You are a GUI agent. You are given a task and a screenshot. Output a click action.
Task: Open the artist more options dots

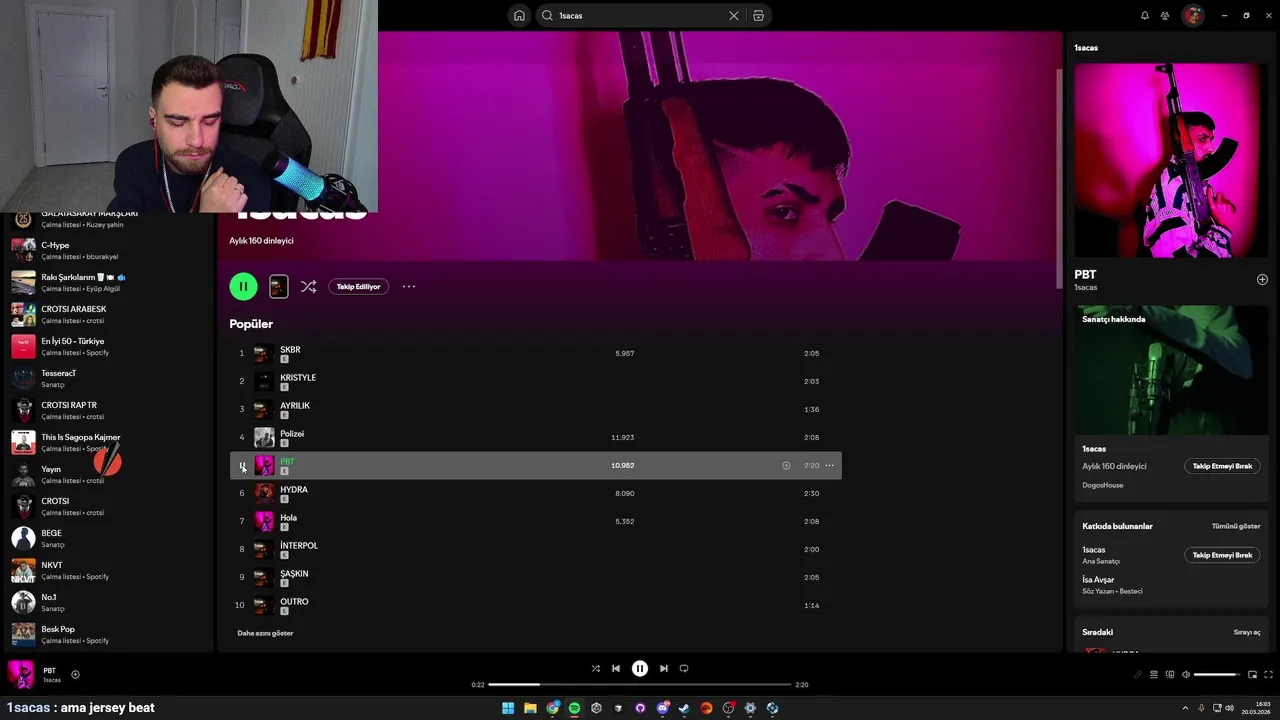tap(409, 286)
